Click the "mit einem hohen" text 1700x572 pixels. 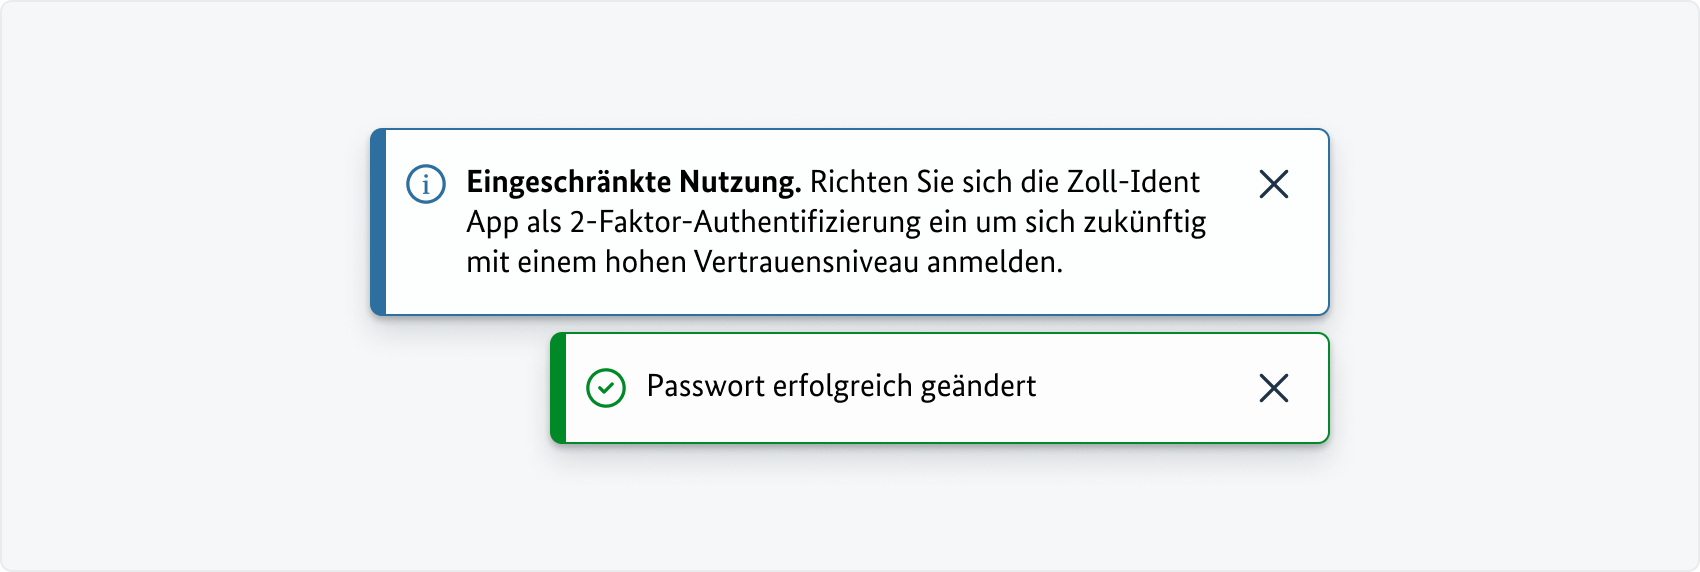point(576,262)
